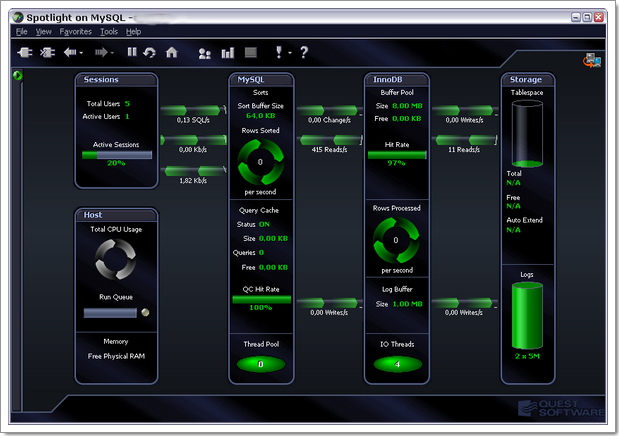
Task: Open the Tools menu
Action: pyautogui.click(x=109, y=32)
